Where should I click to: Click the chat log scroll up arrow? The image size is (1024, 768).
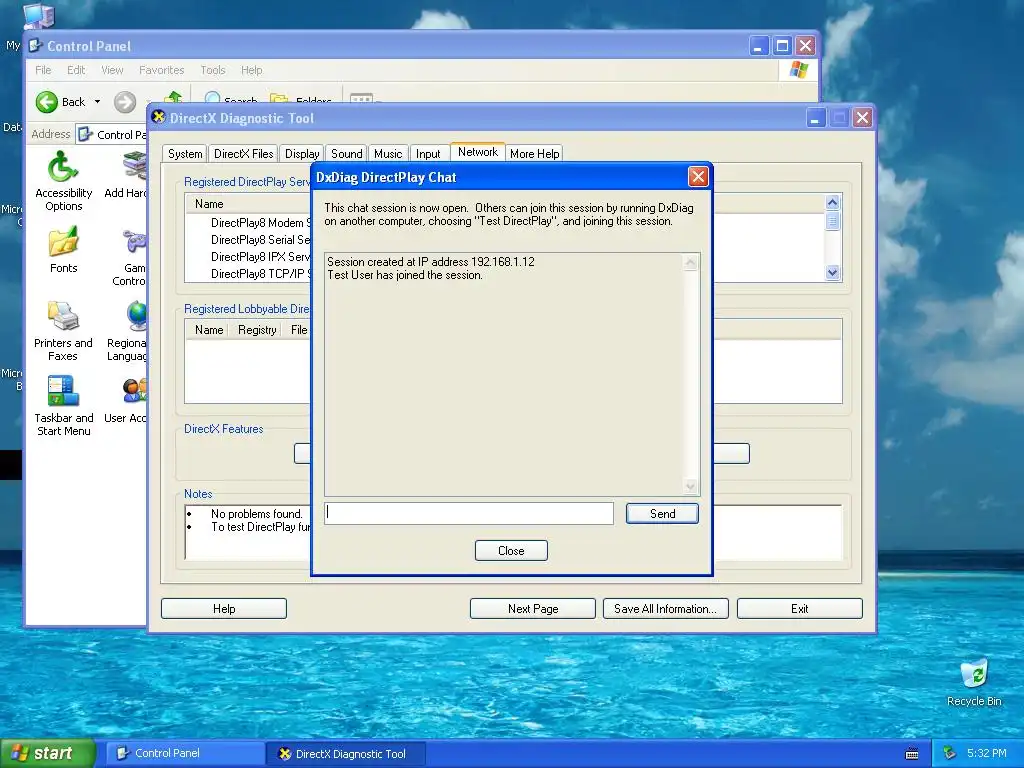(690, 263)
